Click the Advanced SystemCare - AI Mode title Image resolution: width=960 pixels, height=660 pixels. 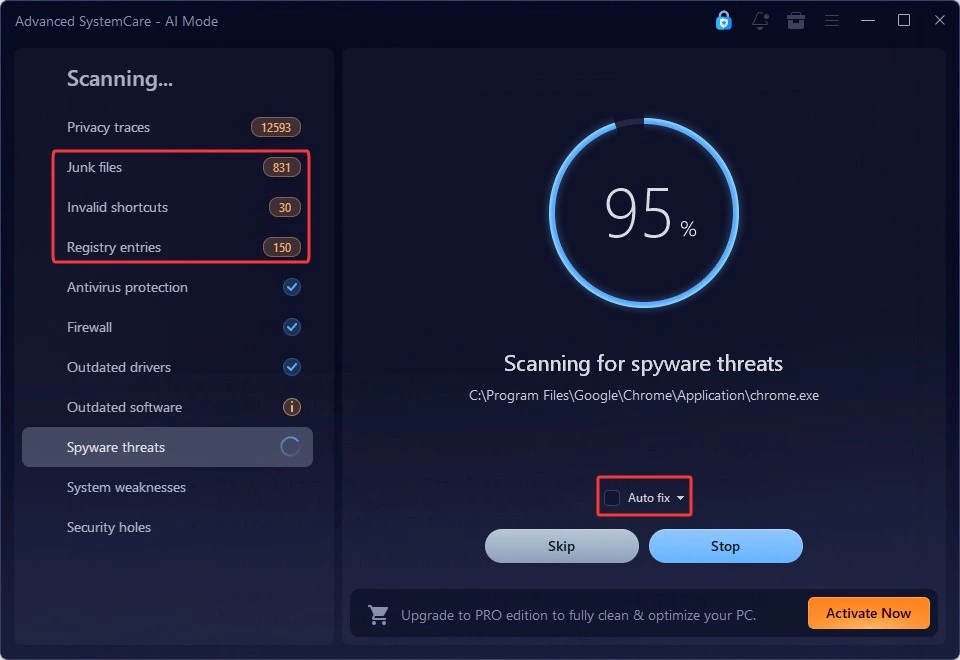pos(116,21)
